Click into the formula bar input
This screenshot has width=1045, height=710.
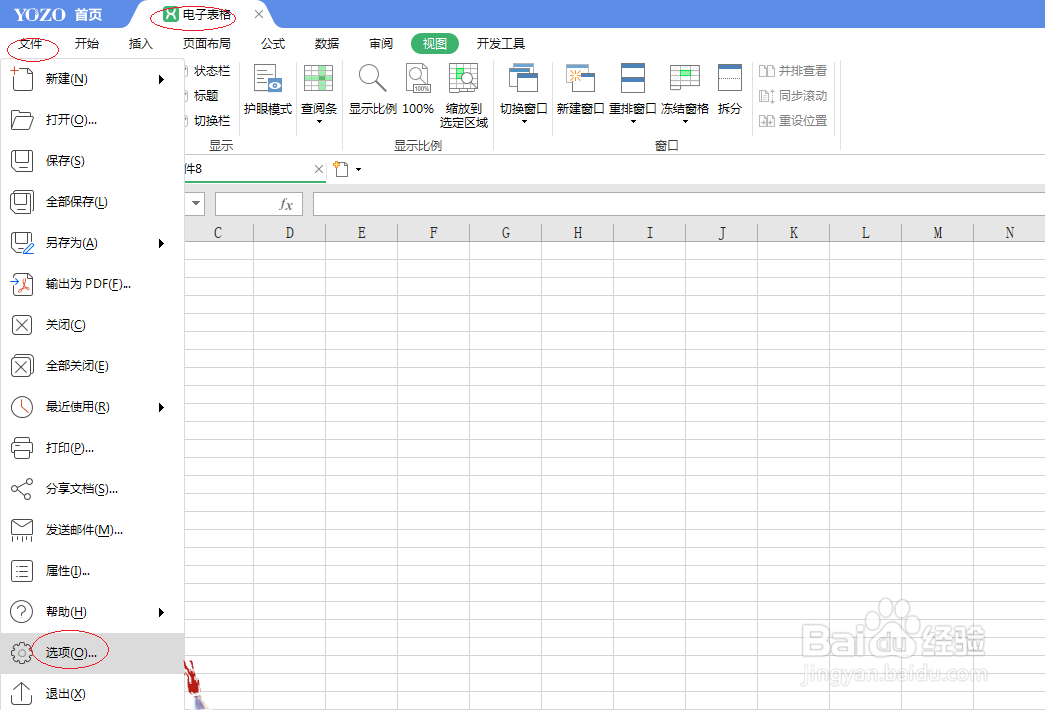pyautogui.click(x=678, y=204)
